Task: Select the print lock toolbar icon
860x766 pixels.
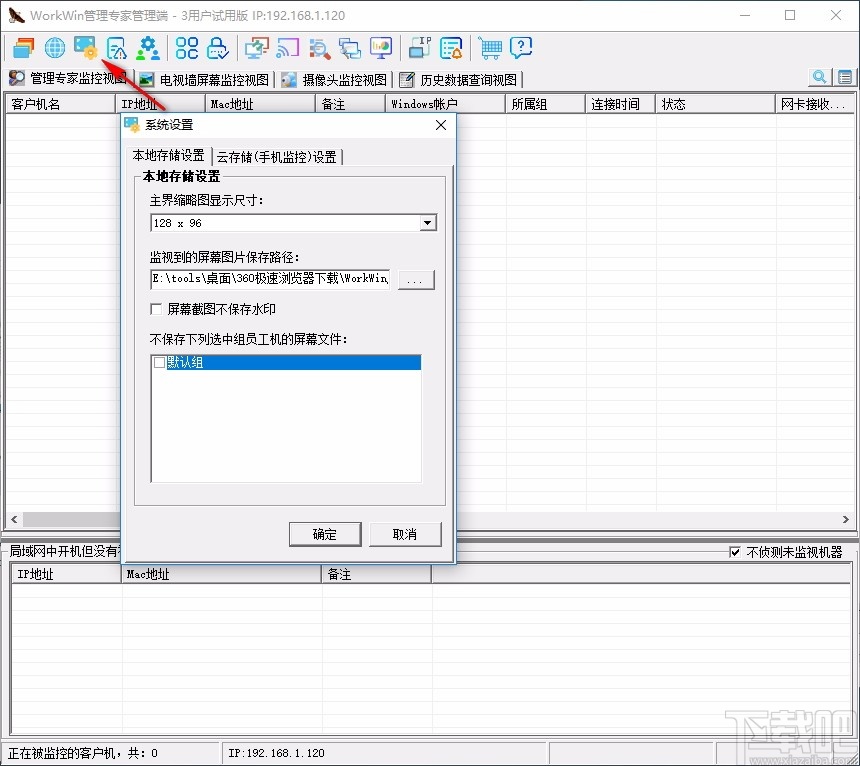Action: 217,47
